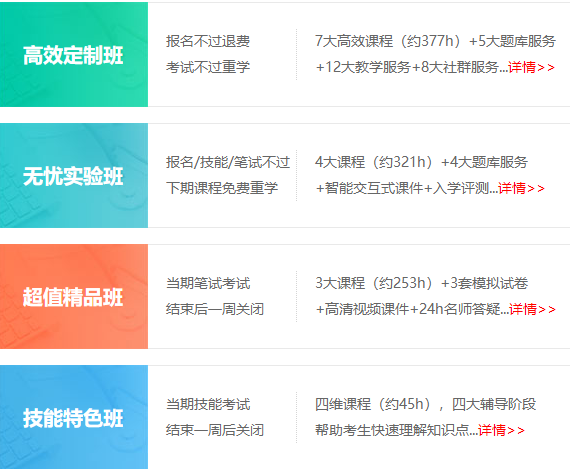Open the 无忧实验班 teal course banner
This screenshot has width=570, height=469.
pyautogui.click(x=74, y=176)
